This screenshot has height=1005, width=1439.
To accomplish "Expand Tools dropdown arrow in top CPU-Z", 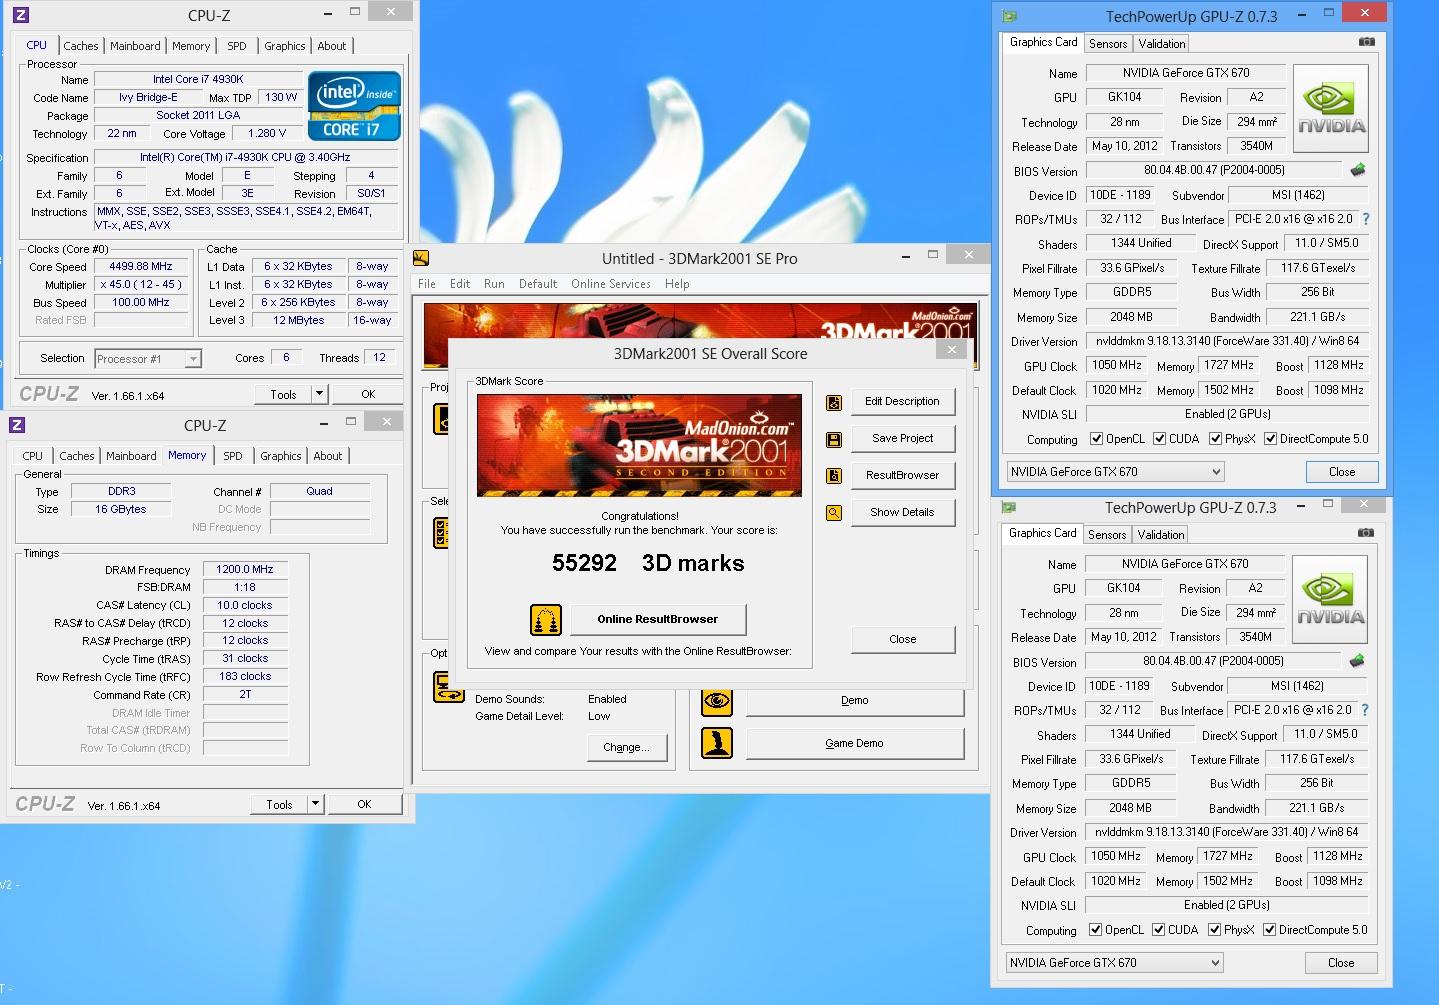I will click(320, 394).
